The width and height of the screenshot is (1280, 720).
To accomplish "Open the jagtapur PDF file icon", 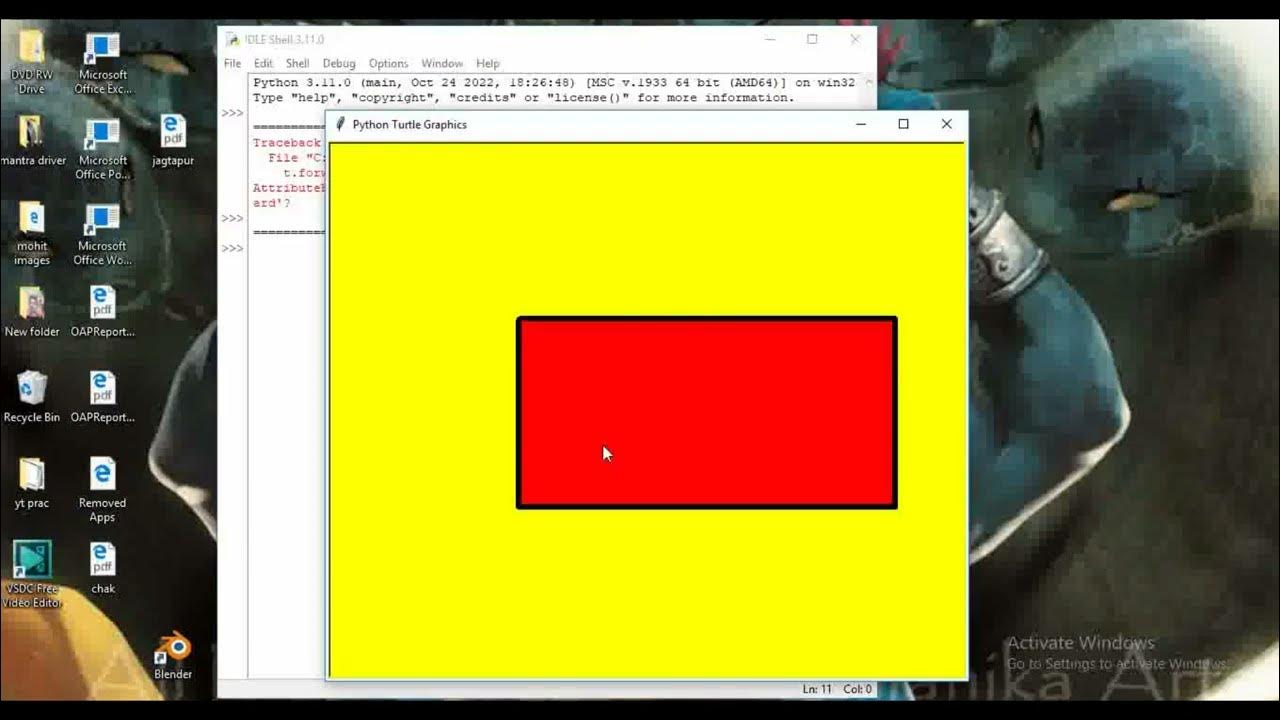I will pos(173,140).
